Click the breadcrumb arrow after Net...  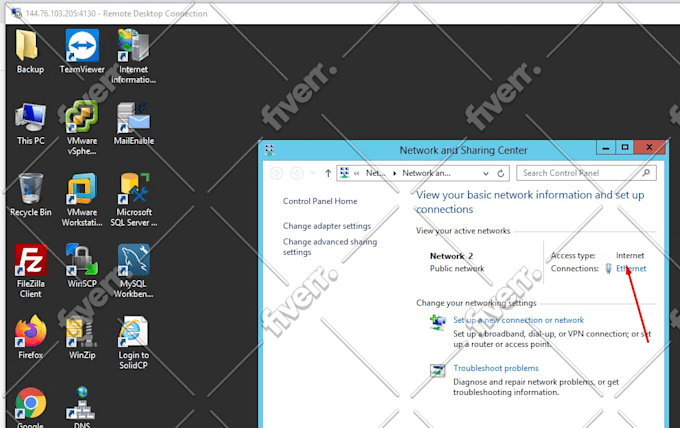point(394,173)
